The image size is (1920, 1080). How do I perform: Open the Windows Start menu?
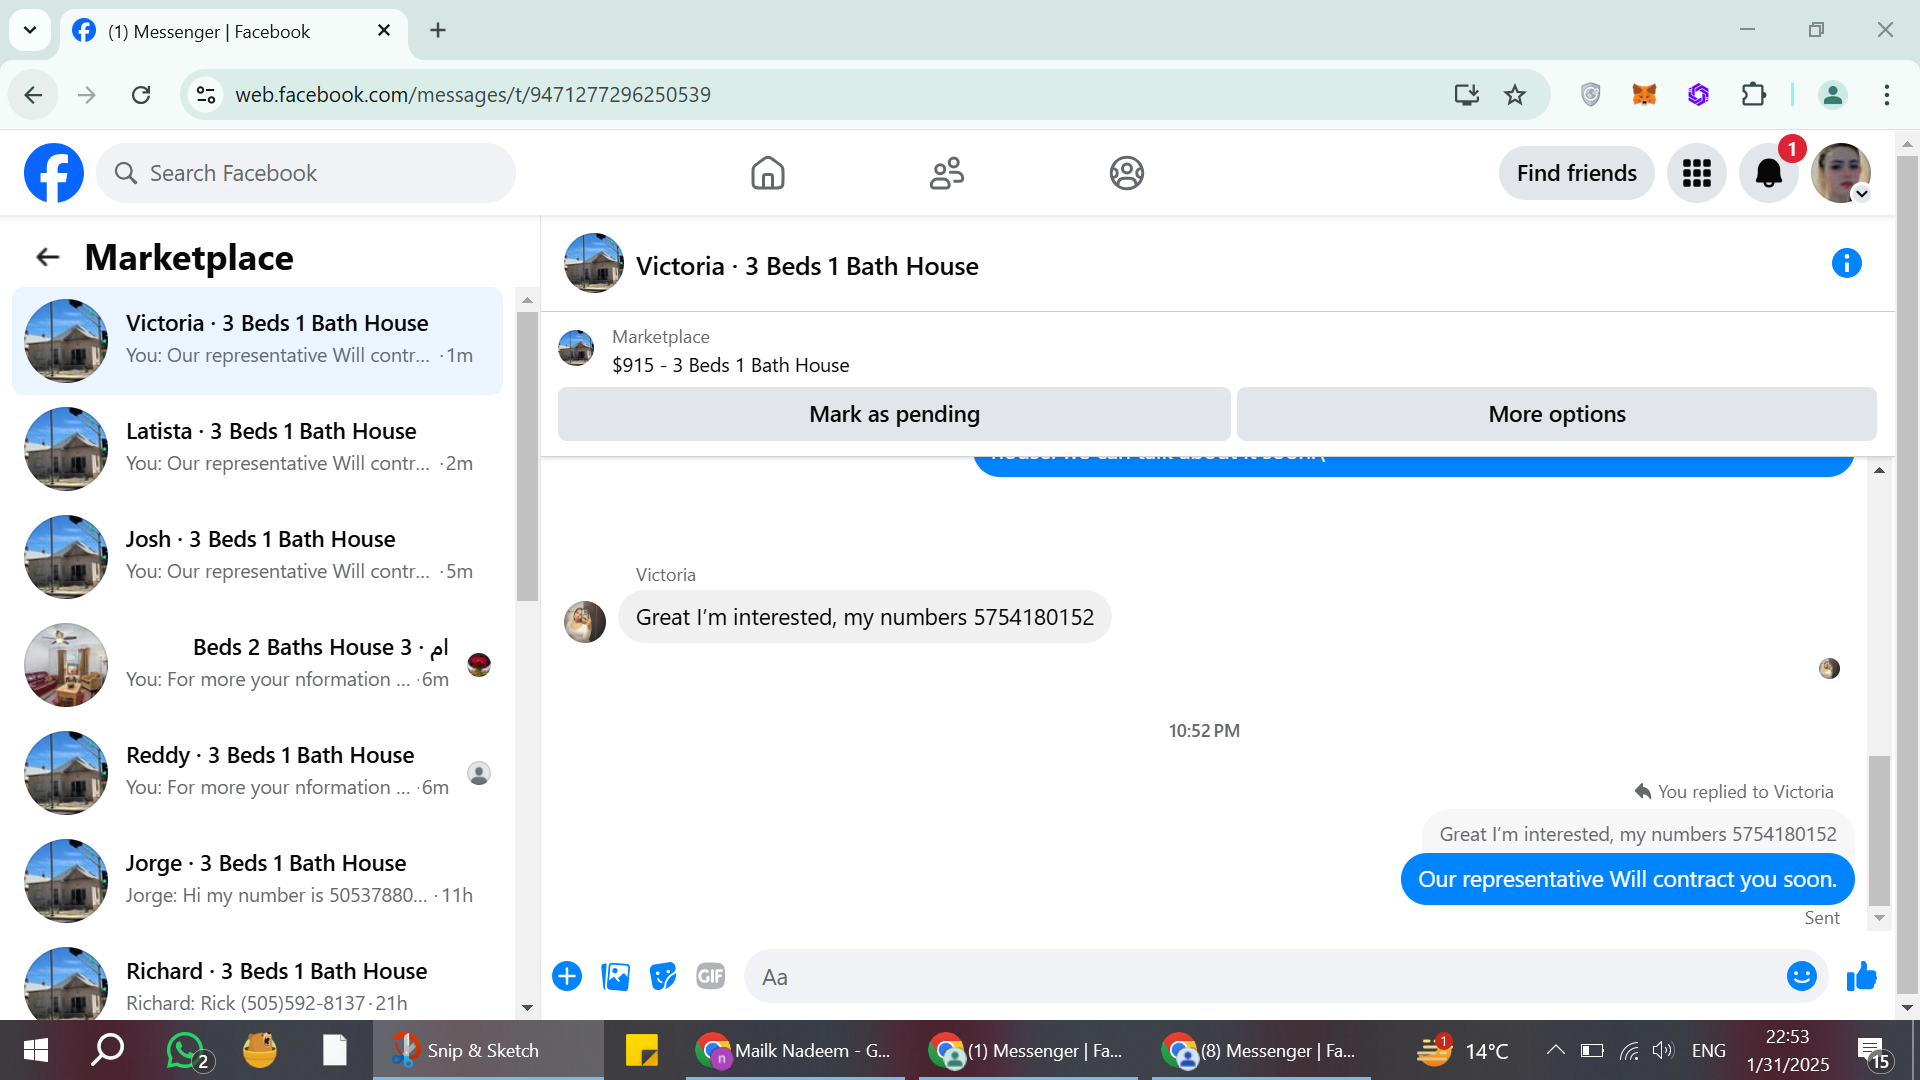pos(35,1050)
